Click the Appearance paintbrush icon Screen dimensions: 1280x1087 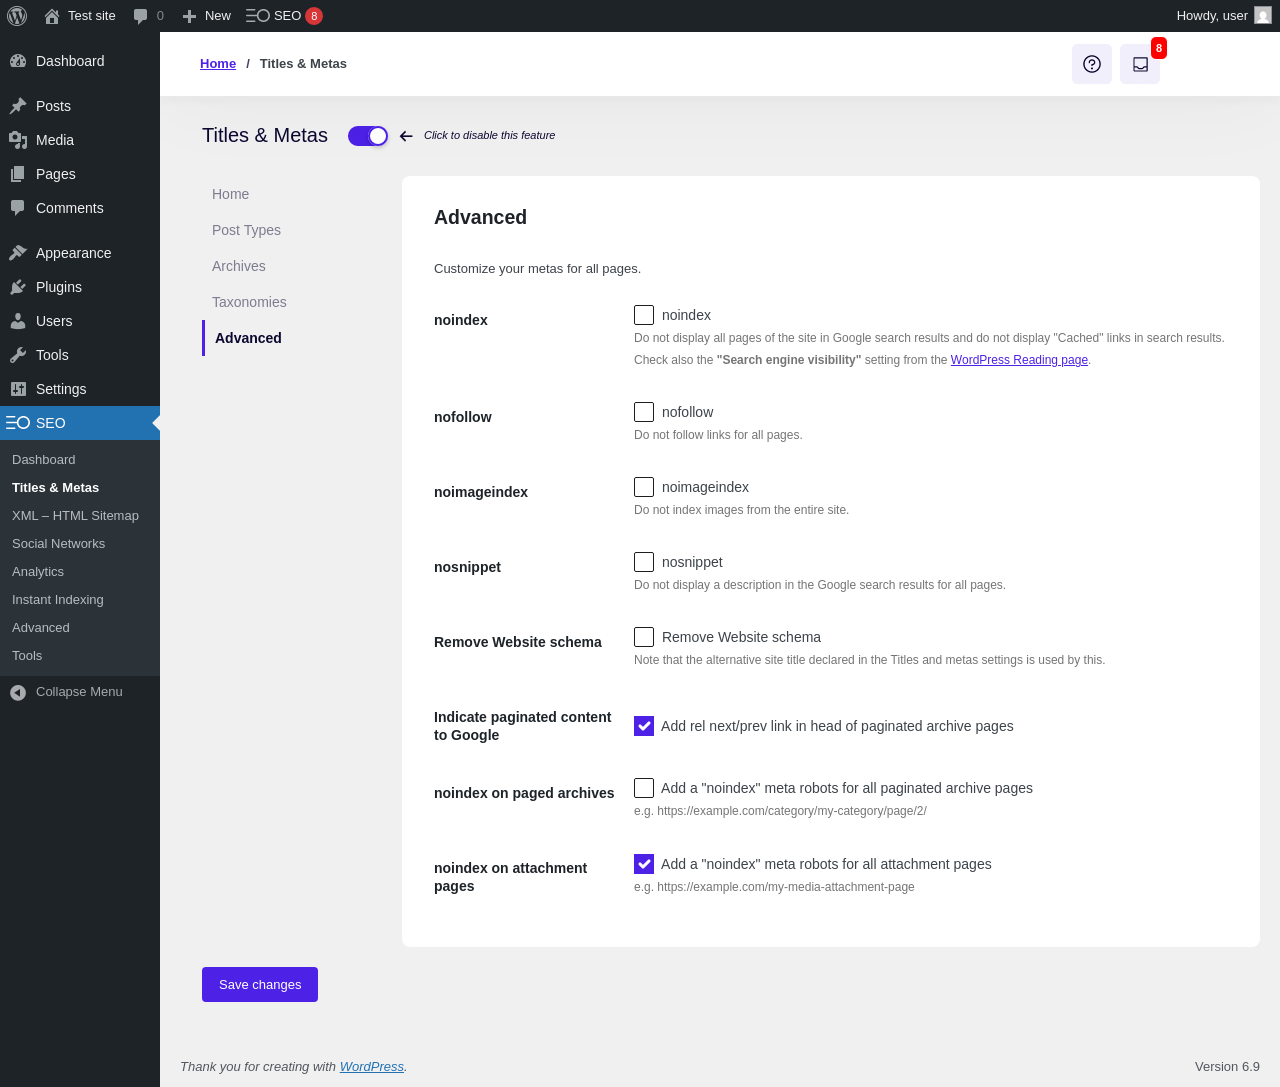point(18,253)
